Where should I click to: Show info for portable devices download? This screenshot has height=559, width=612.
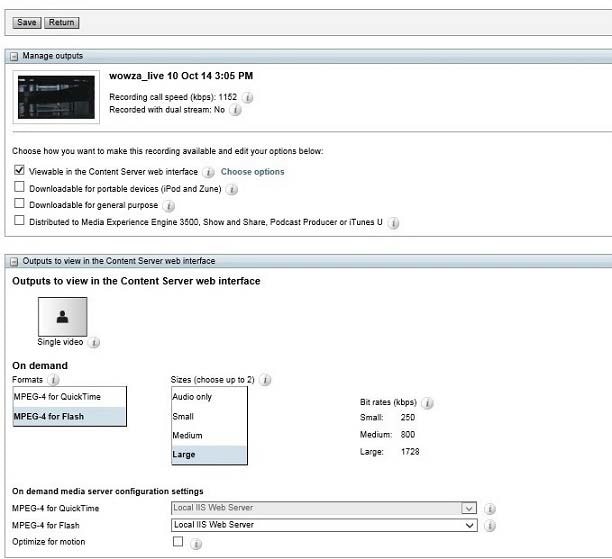232,190
